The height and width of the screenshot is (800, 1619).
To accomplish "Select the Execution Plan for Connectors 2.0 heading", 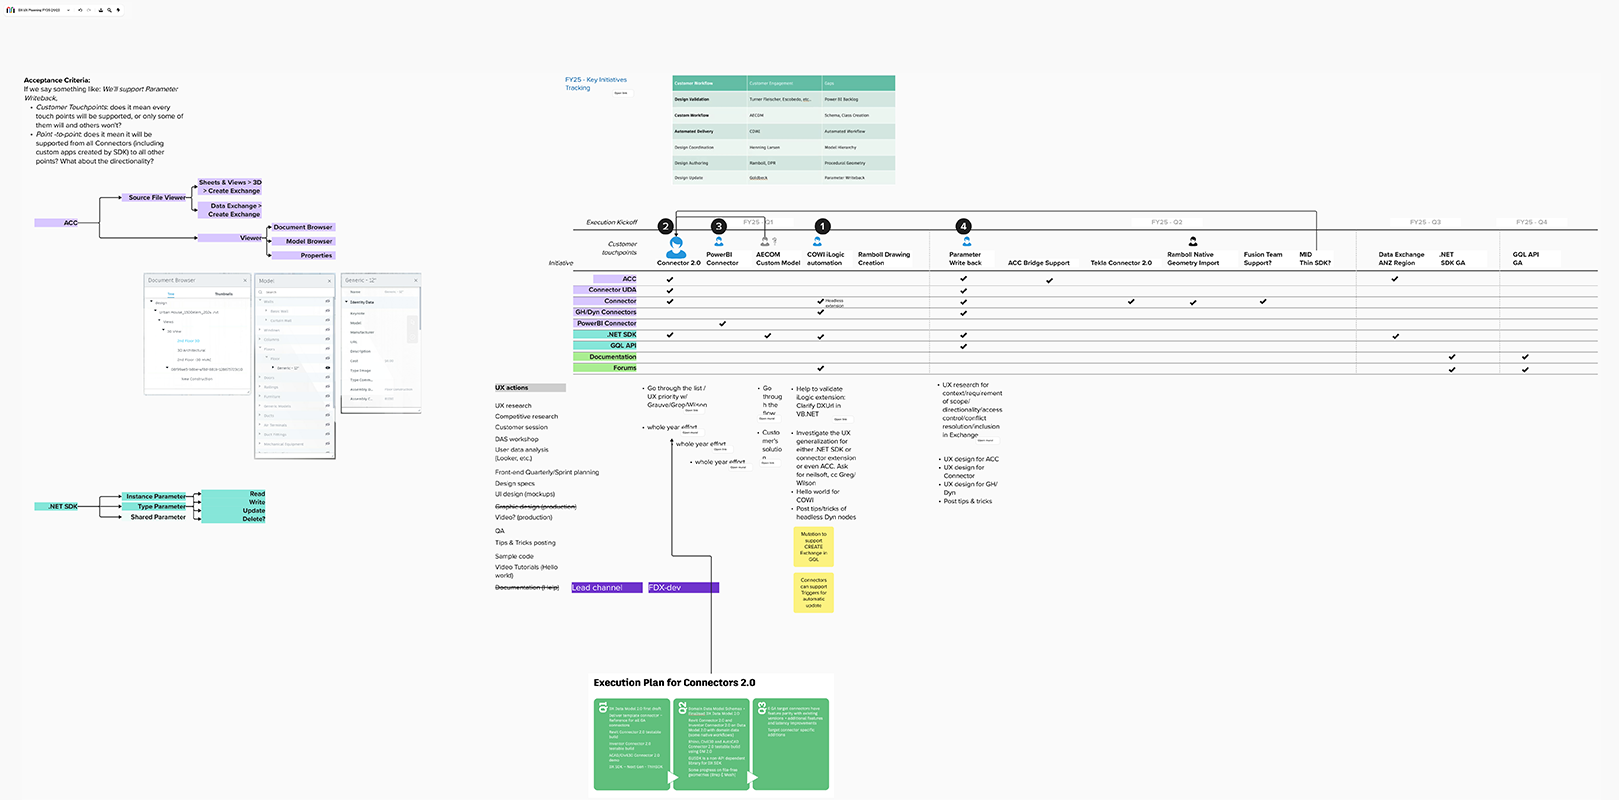I will point(675,683).
